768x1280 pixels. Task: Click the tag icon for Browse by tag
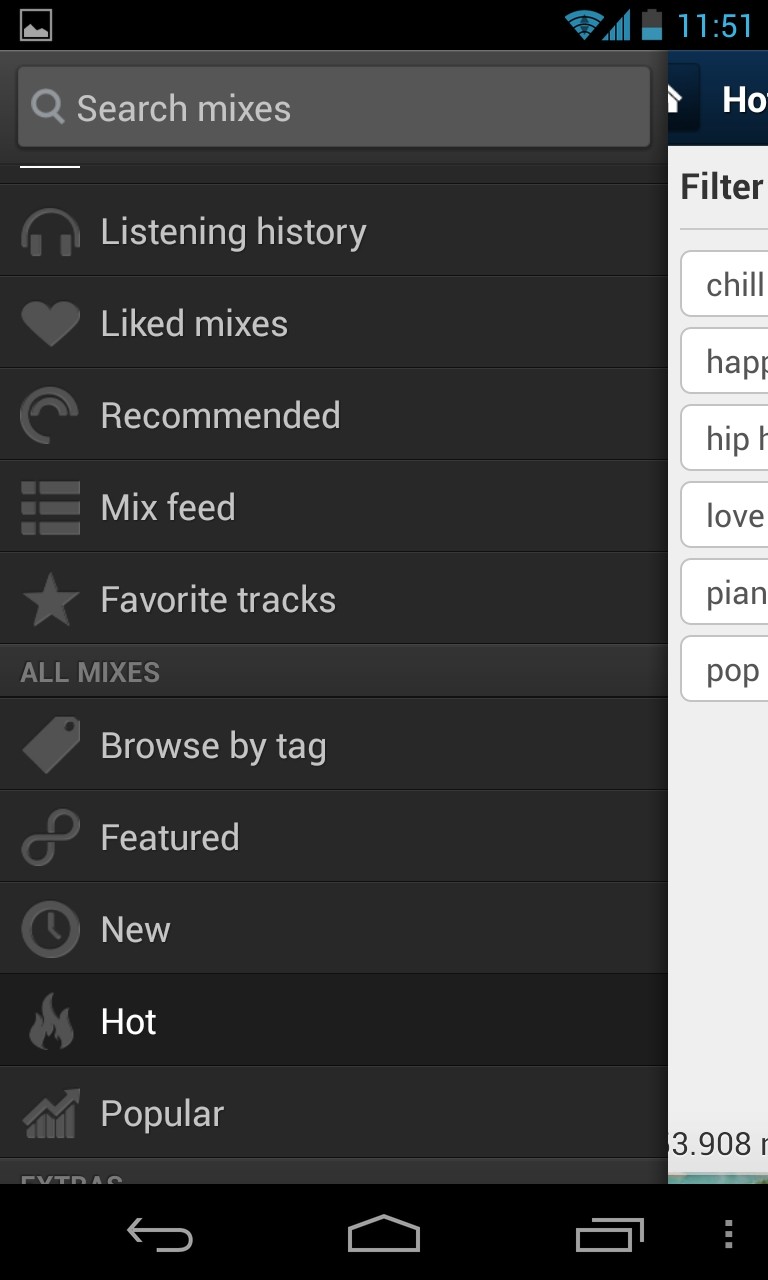click(x=50, y=745)
